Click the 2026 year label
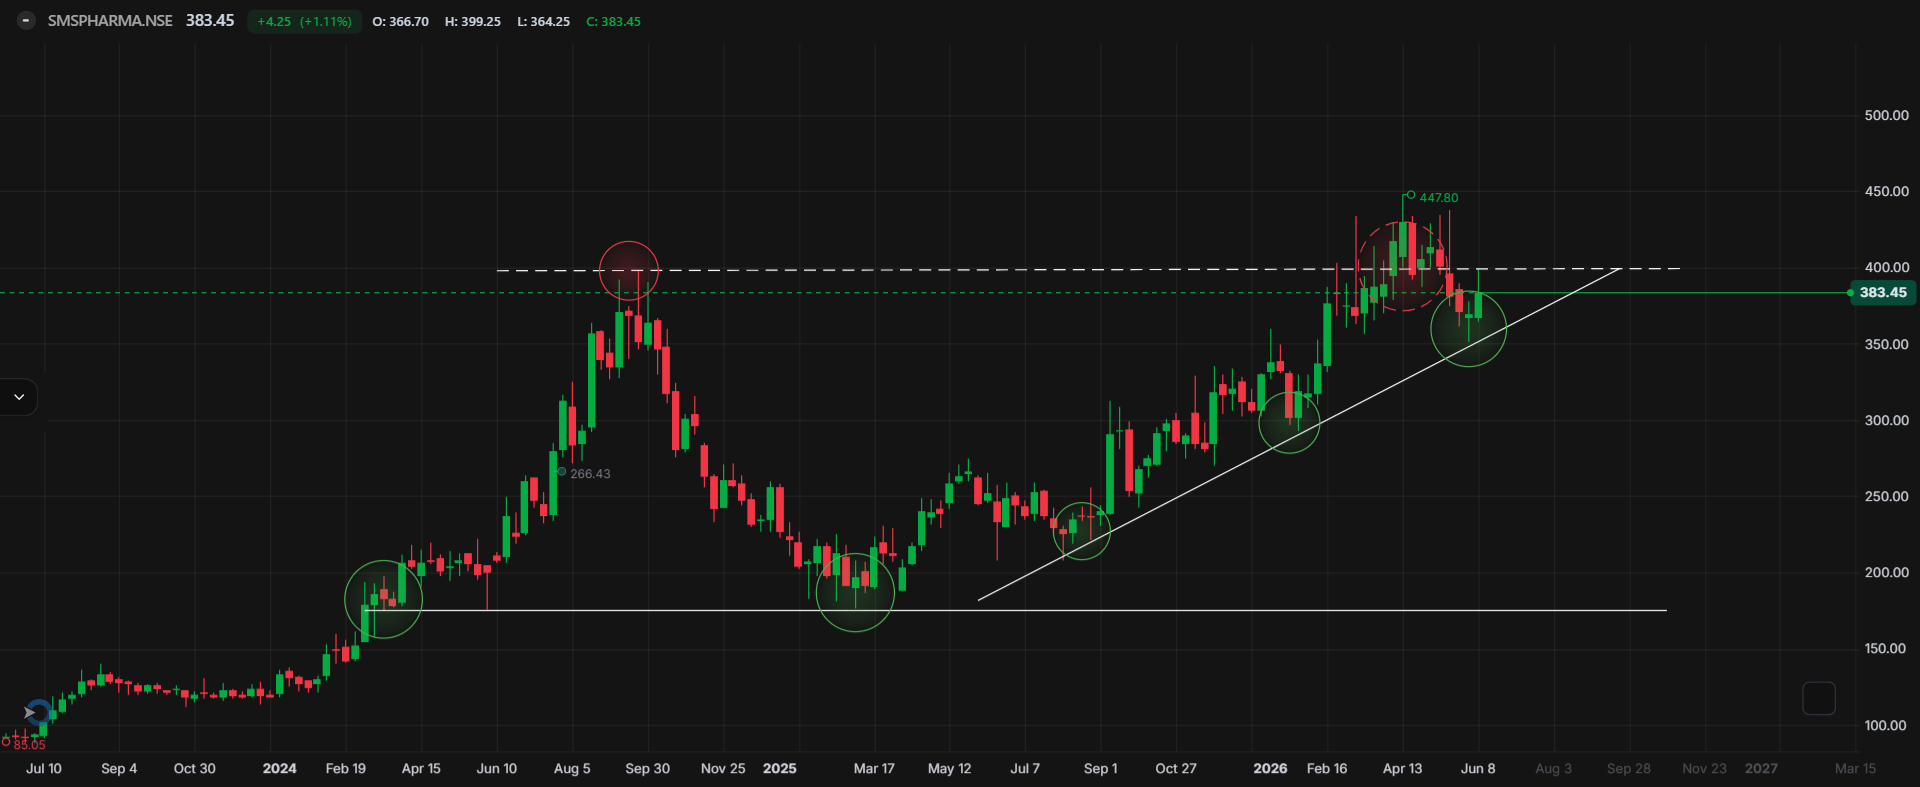The width and height of the screenshot is (1920, 787). coord(1270,769)
